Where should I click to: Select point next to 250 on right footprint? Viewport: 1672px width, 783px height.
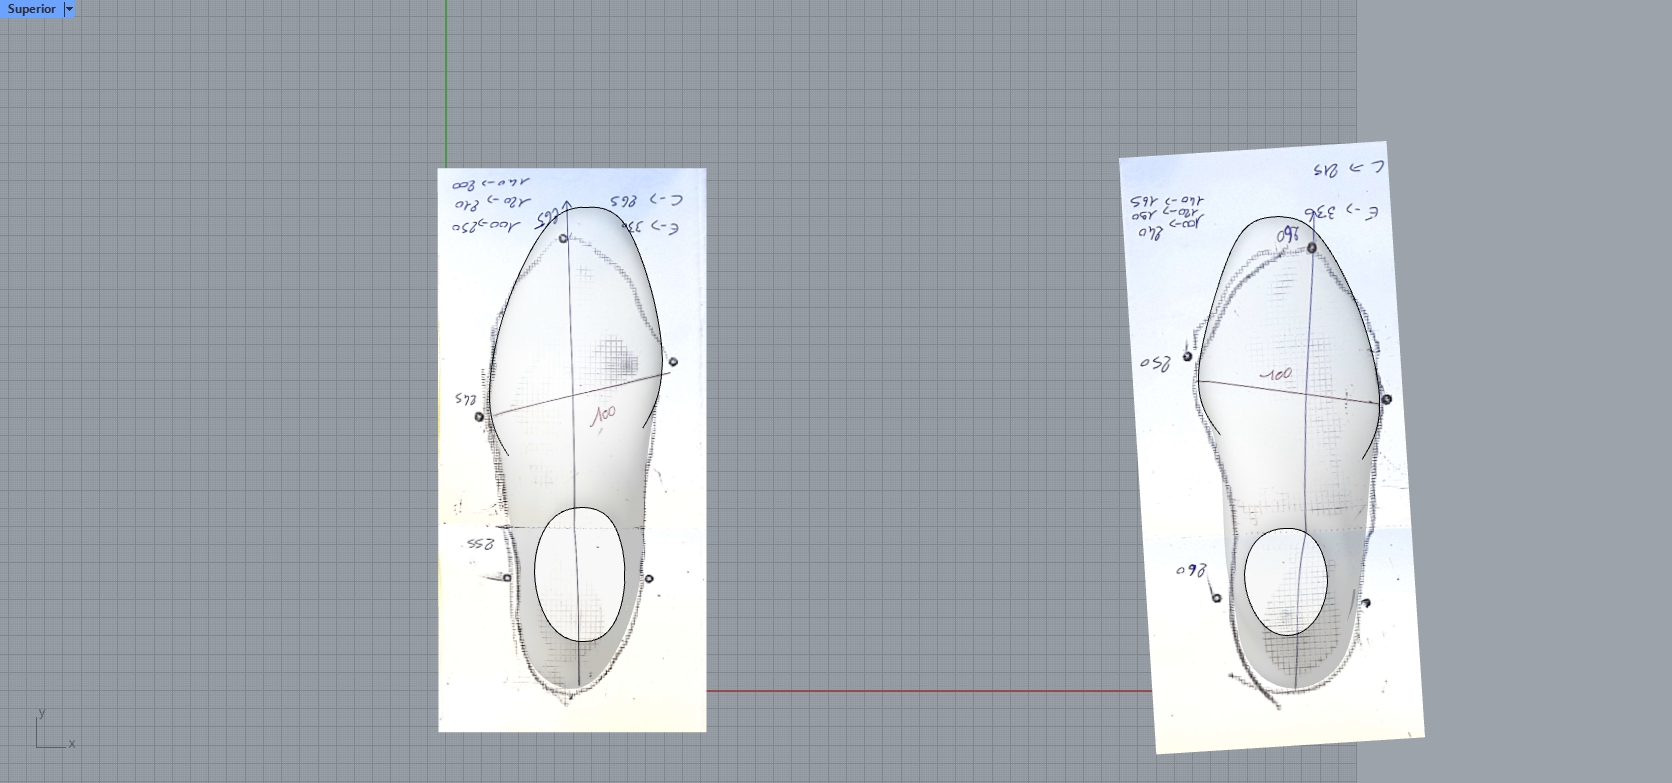pyautogui.click(x=1187, y=356)
